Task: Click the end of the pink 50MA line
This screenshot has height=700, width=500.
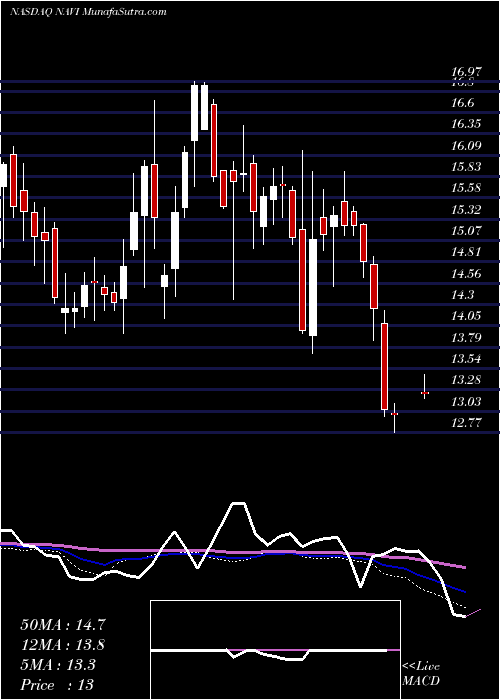Action: click(465, 567)
